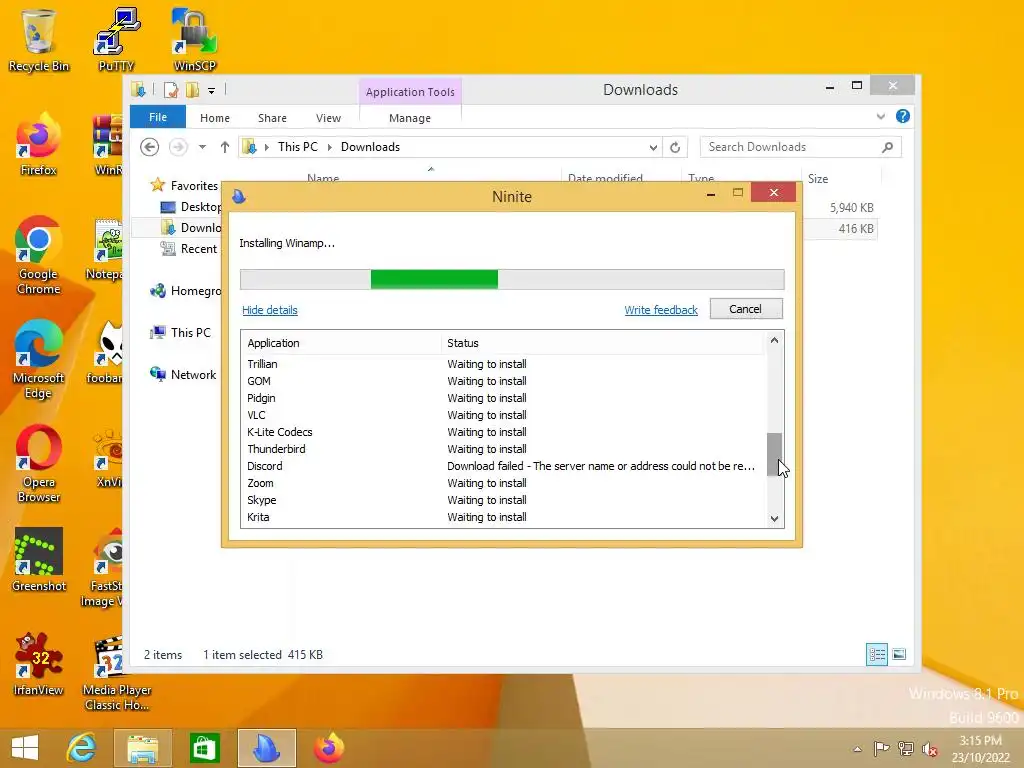Image resolution: width=1024 pixels, height=768 pixels.
Task: Select the Discord row in Ninite list
Action: pos(502,466)
